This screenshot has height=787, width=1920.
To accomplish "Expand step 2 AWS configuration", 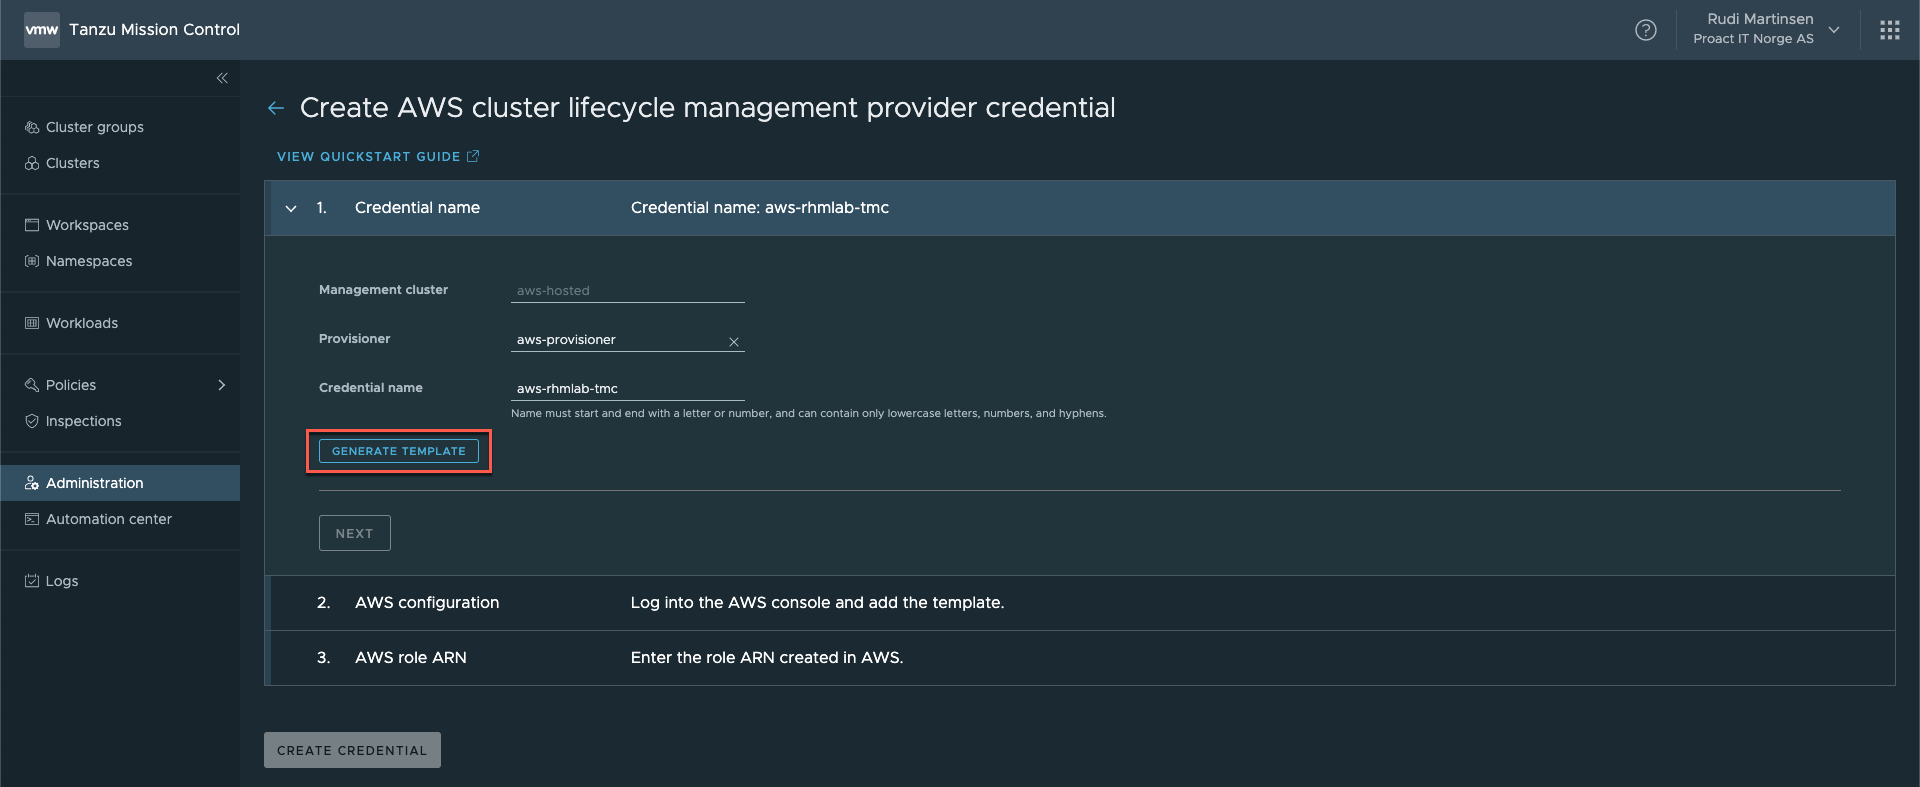I will coord(1082,603).
